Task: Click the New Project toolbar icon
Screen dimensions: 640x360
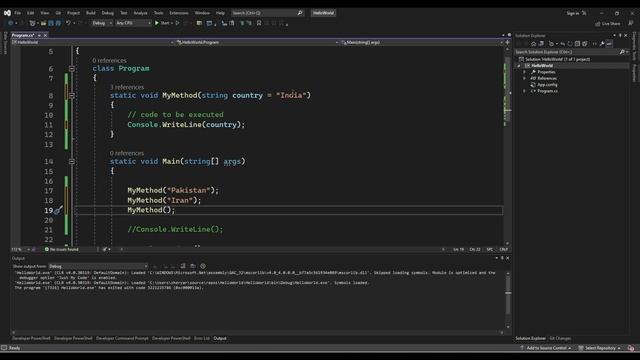Action: pos(32,23)
